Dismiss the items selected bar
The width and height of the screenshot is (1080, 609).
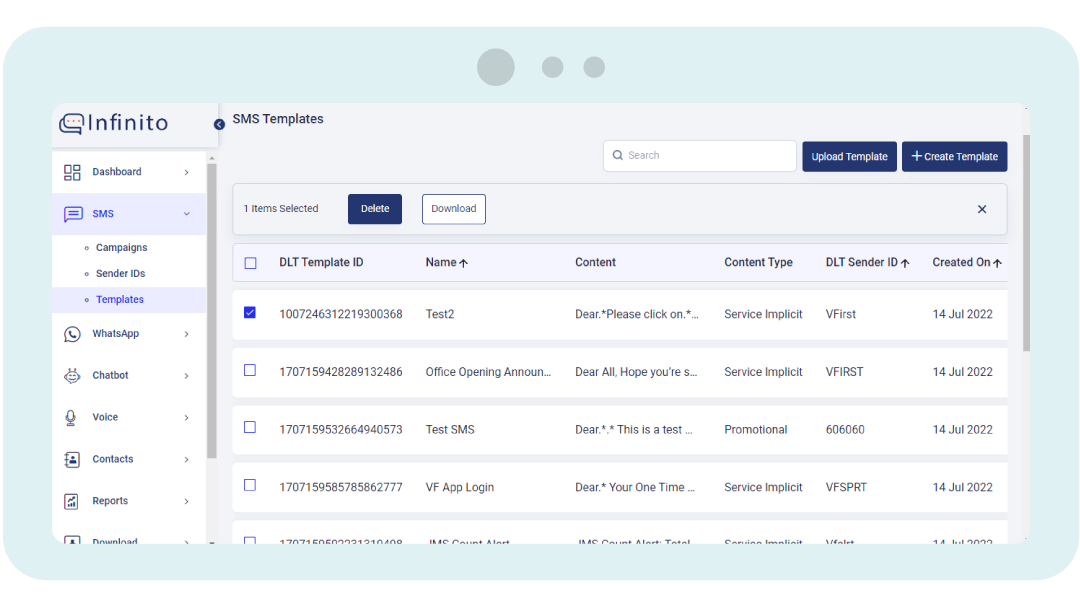click(x=982, y=209)
